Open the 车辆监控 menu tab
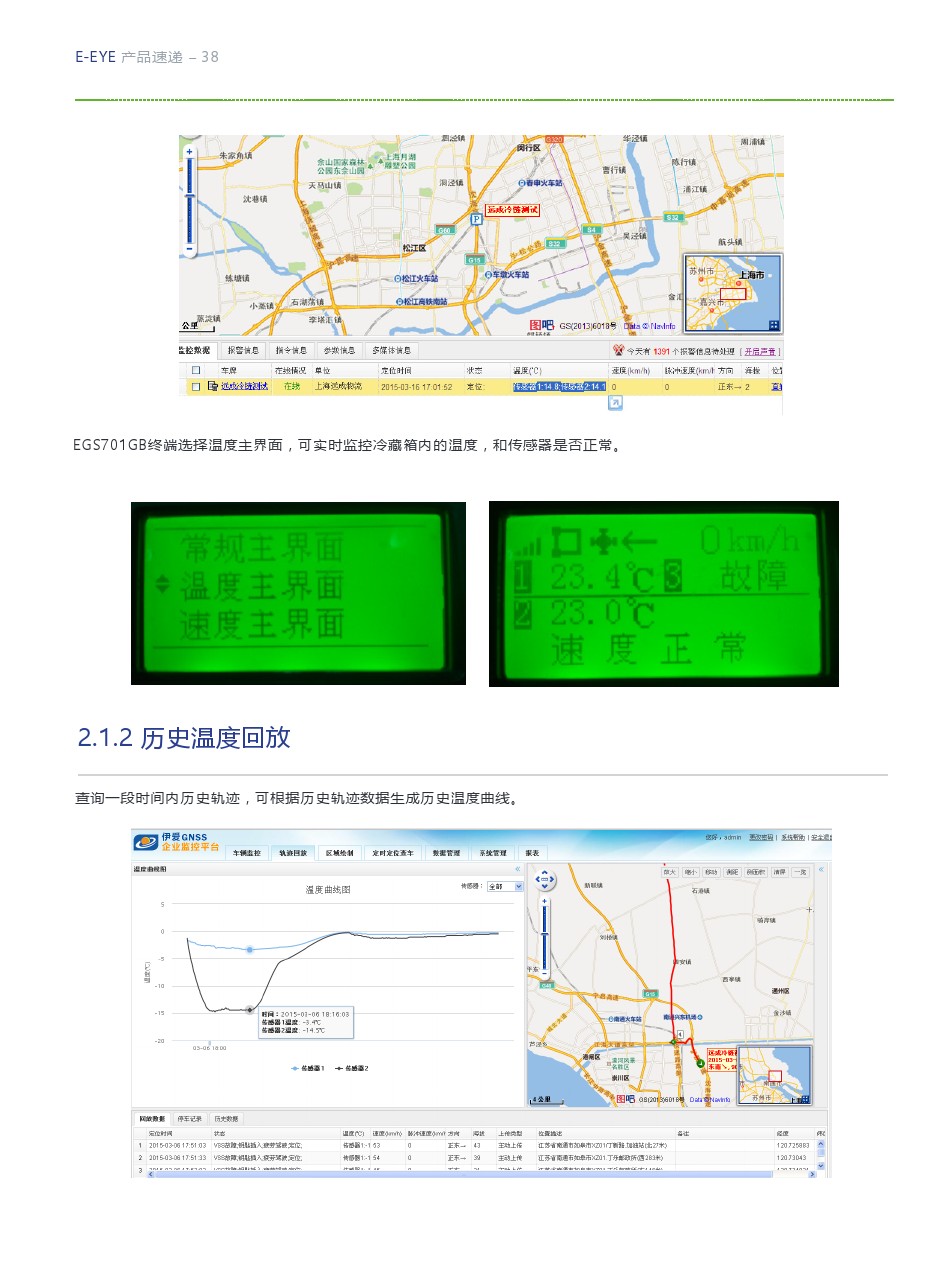The image size is (945, 1276). pyautogui.click(x=247, y=853)
